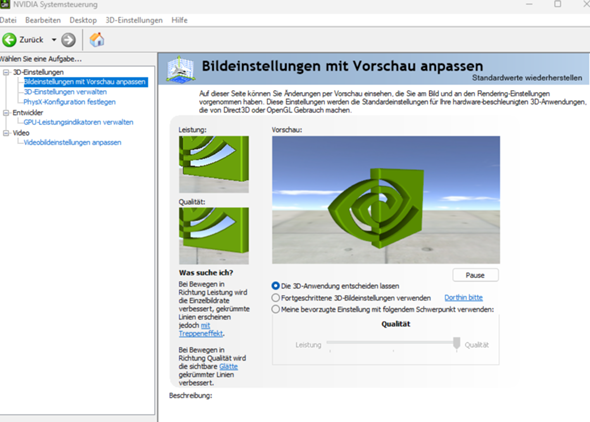This screenshot has width=590, height=422.
Task: Click the Leistung-Qualität slider handle
Action: click(456, 343)
